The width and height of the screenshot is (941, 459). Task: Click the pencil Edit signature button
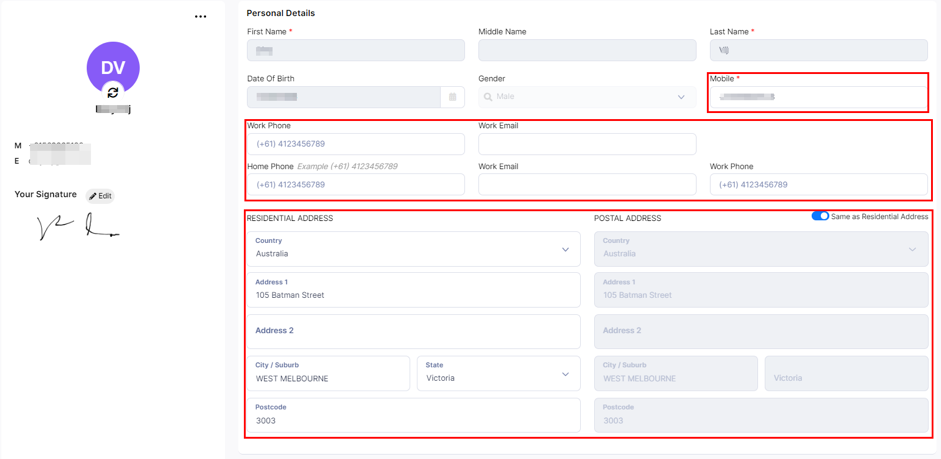(x=100, y=196)
